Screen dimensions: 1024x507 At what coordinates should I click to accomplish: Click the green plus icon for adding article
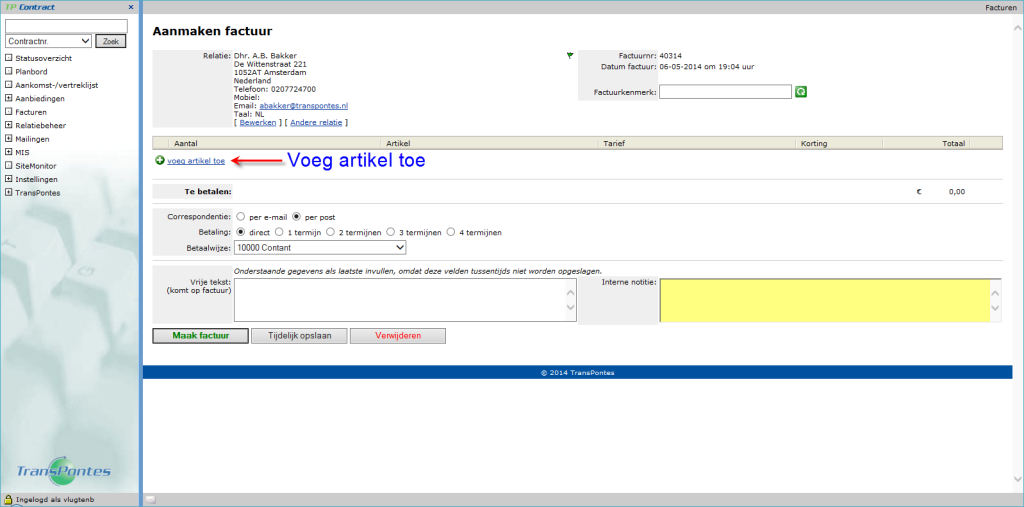pyautogui.click(x=160, y=160)
